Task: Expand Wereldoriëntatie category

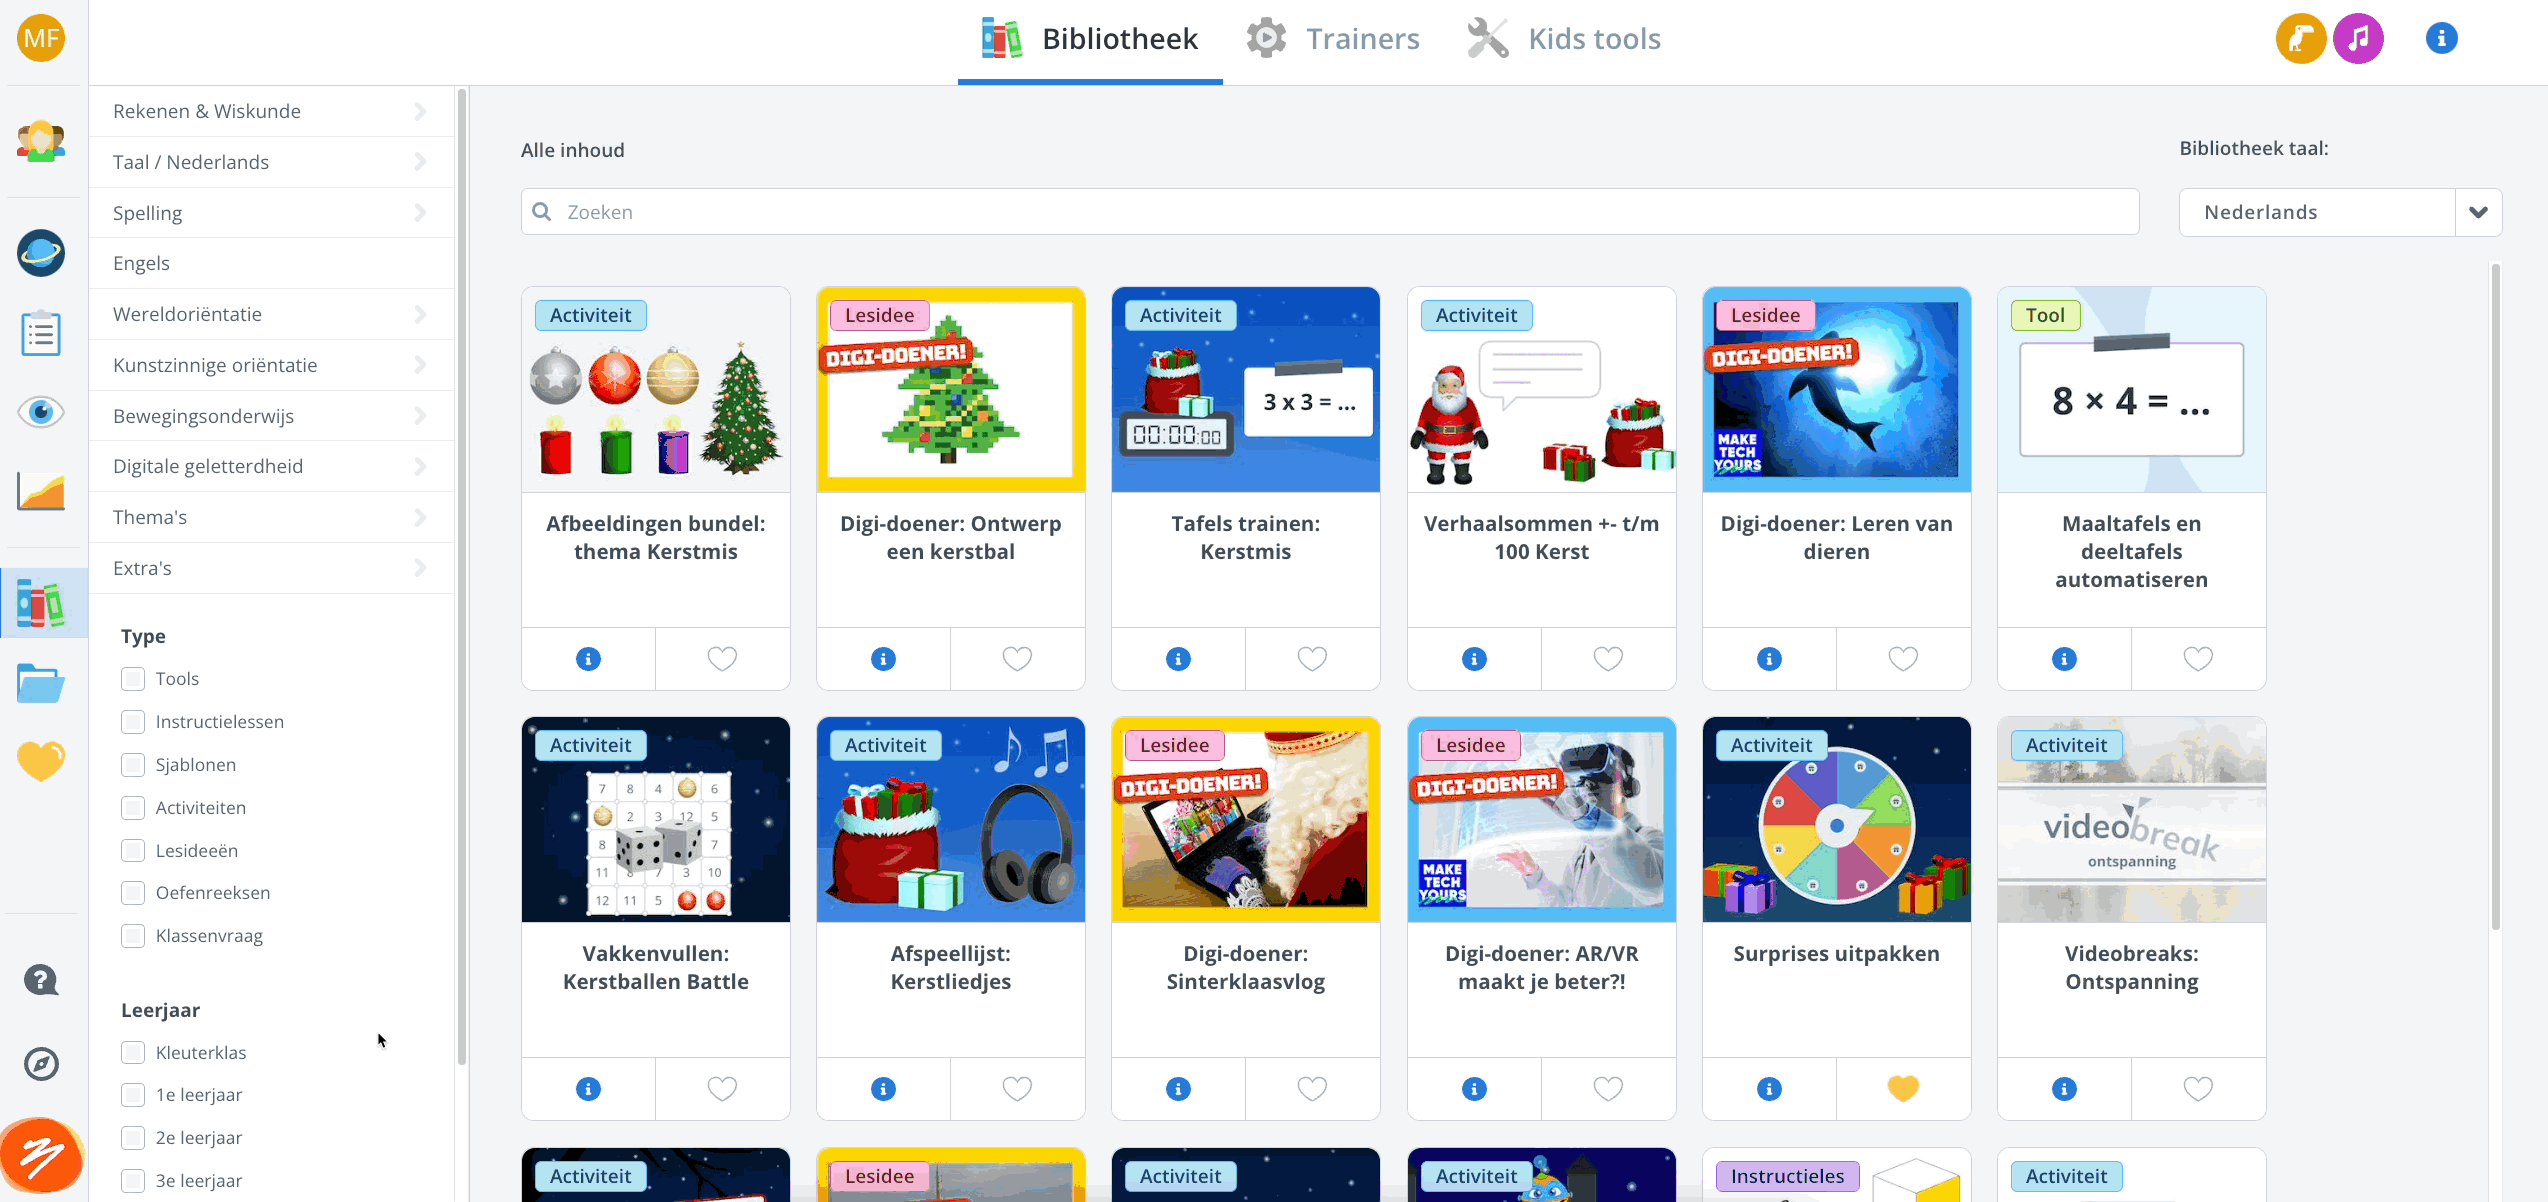Action: click(271, 314)
